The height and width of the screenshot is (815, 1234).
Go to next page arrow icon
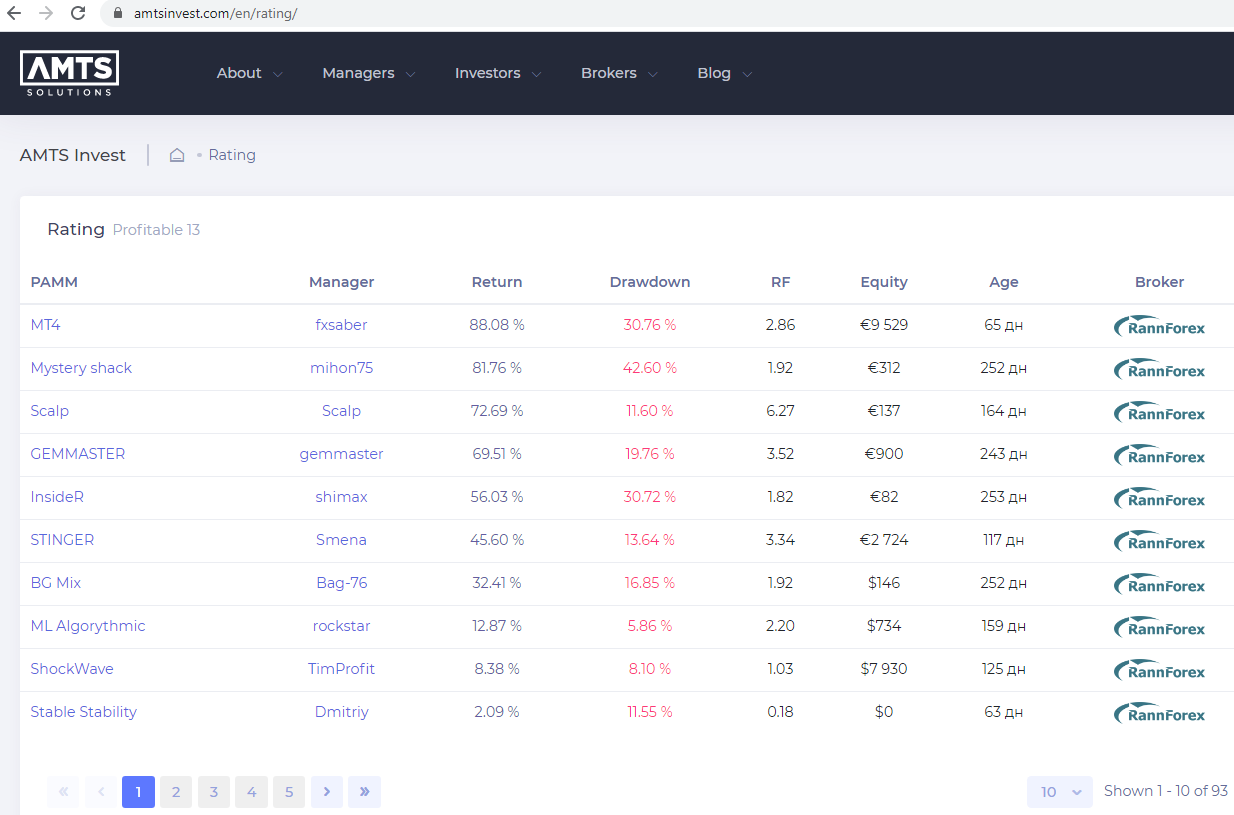[326, 792]
